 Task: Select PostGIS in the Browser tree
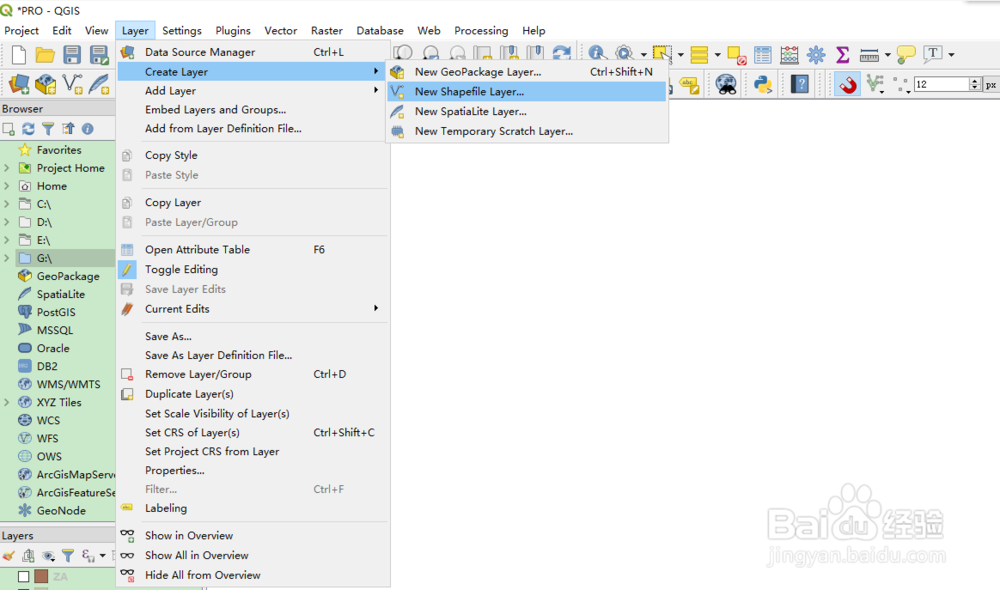[x=56, y=312]
